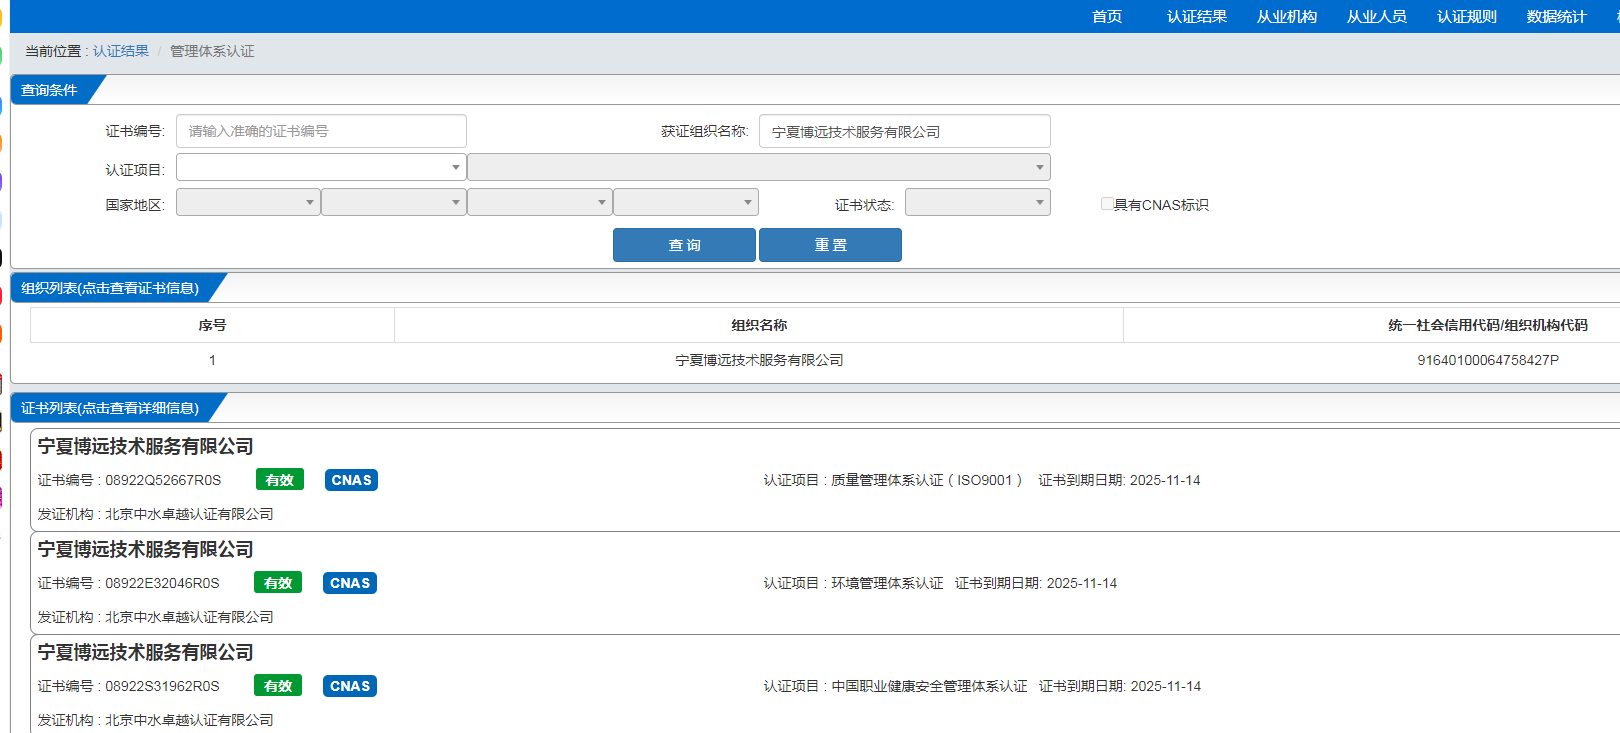
Task: Open 数据统计 in the top navigation
Action: 1556,17
